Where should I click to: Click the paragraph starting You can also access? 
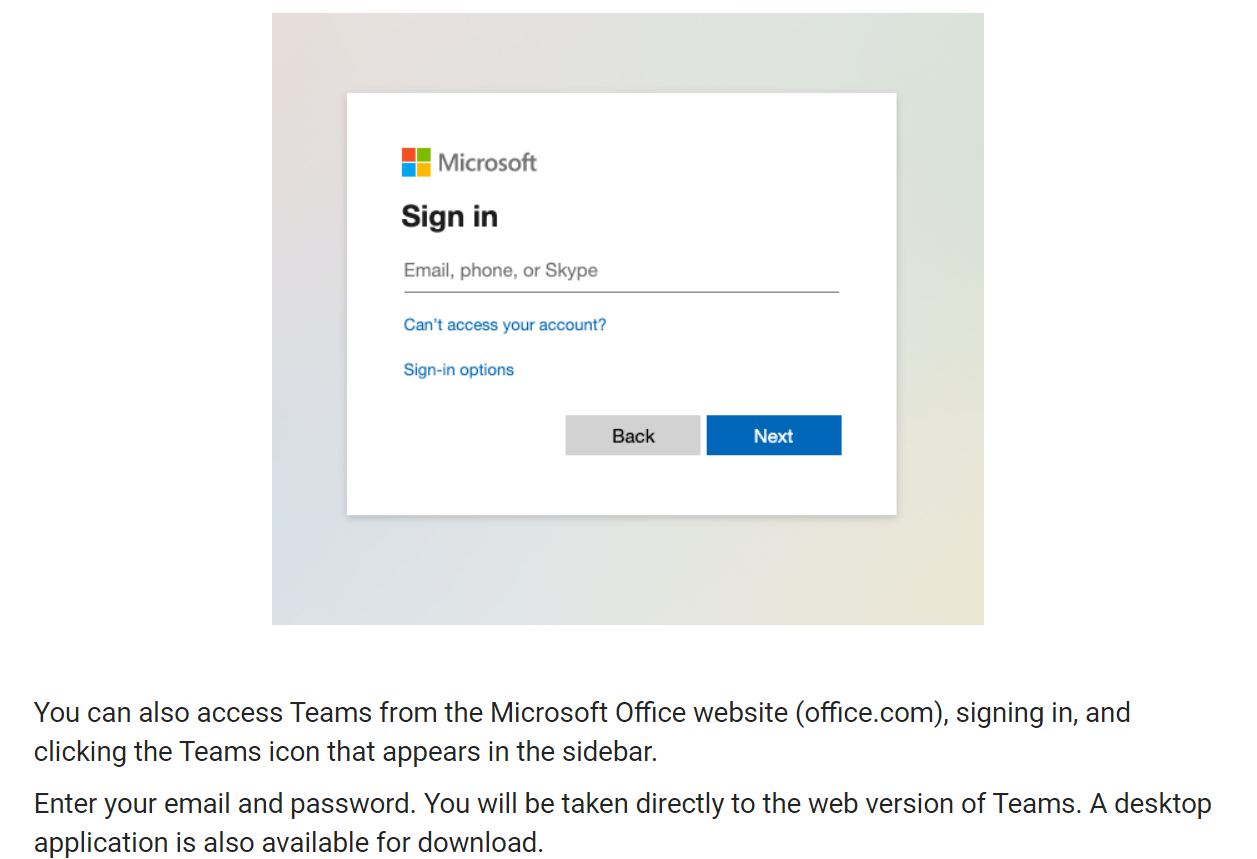pyautogui.click(x=582, y=732)
